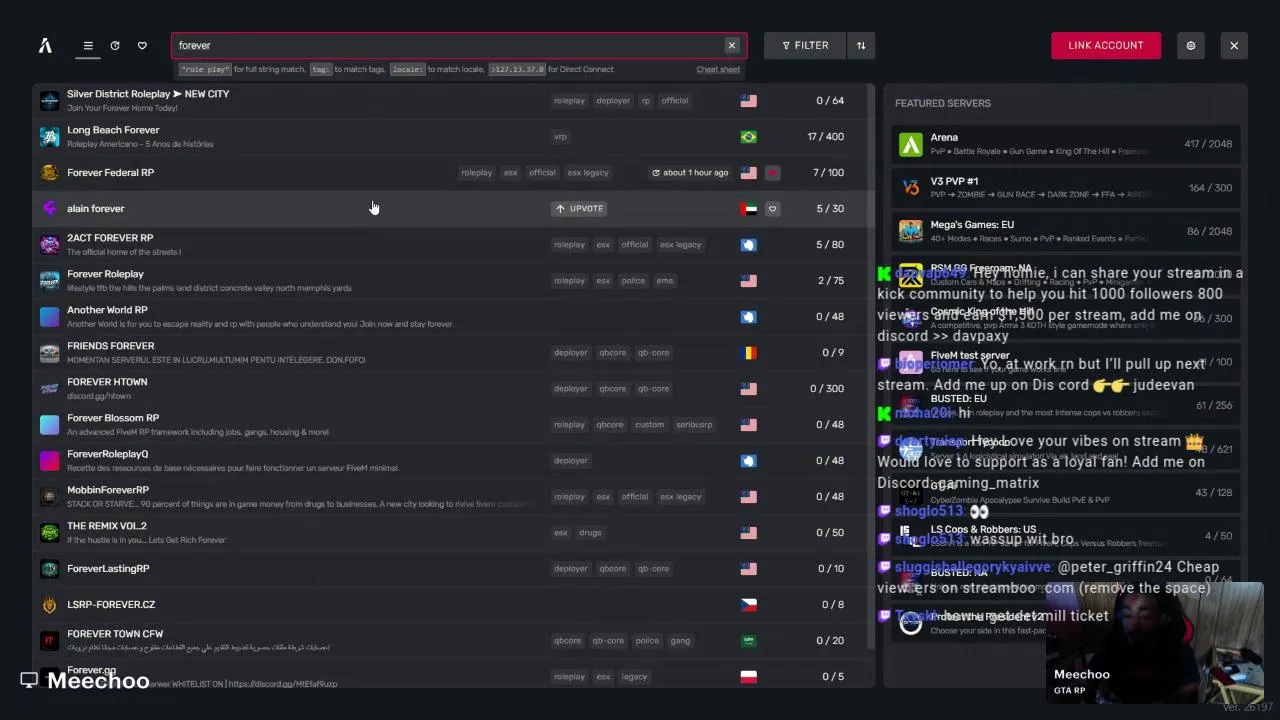
Task: Click the Meechoo webcam overlay thumbnail
Action: click(x=1155, y=642)
